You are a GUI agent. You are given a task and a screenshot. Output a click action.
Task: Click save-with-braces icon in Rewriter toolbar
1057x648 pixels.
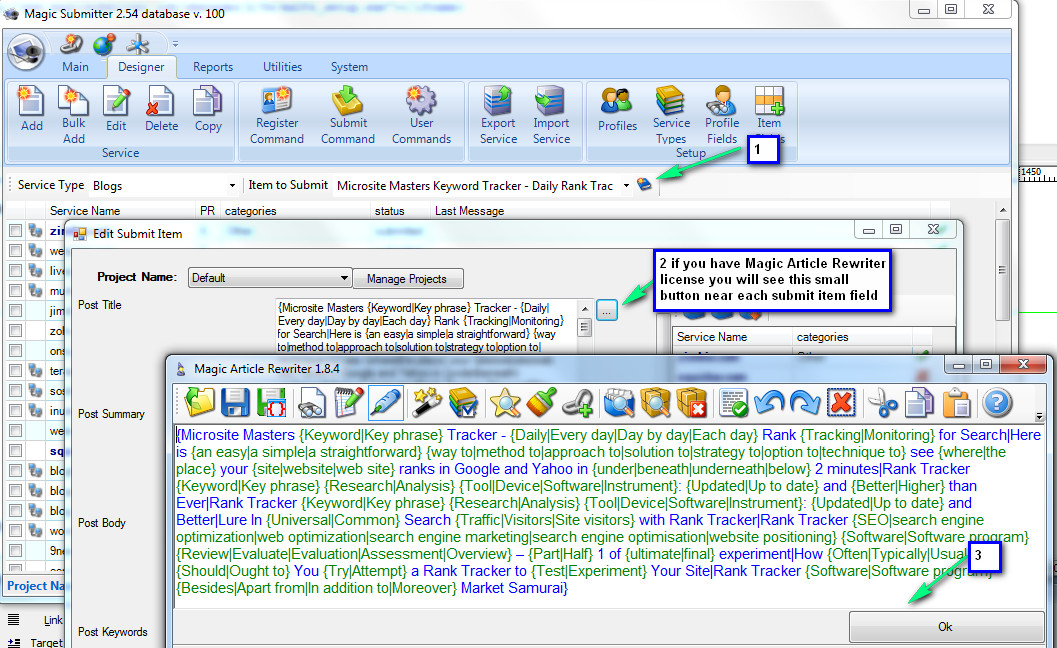click(x=270, y=403)
